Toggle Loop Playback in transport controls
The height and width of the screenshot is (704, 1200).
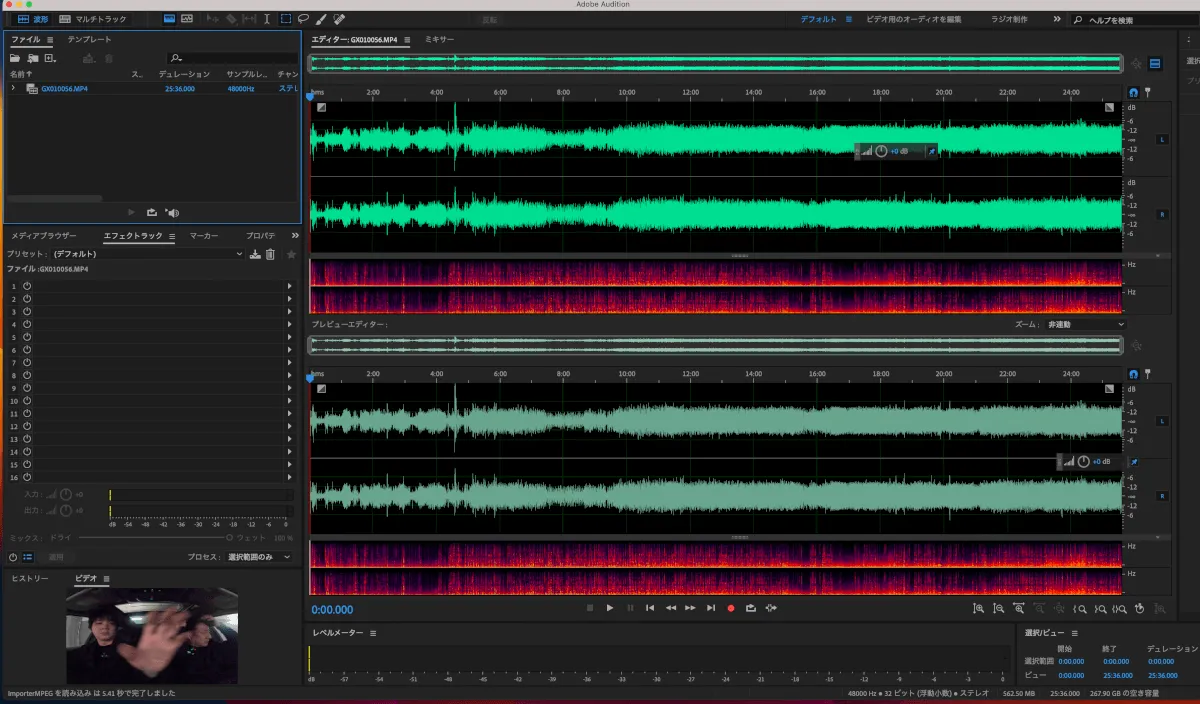point(750,608)
